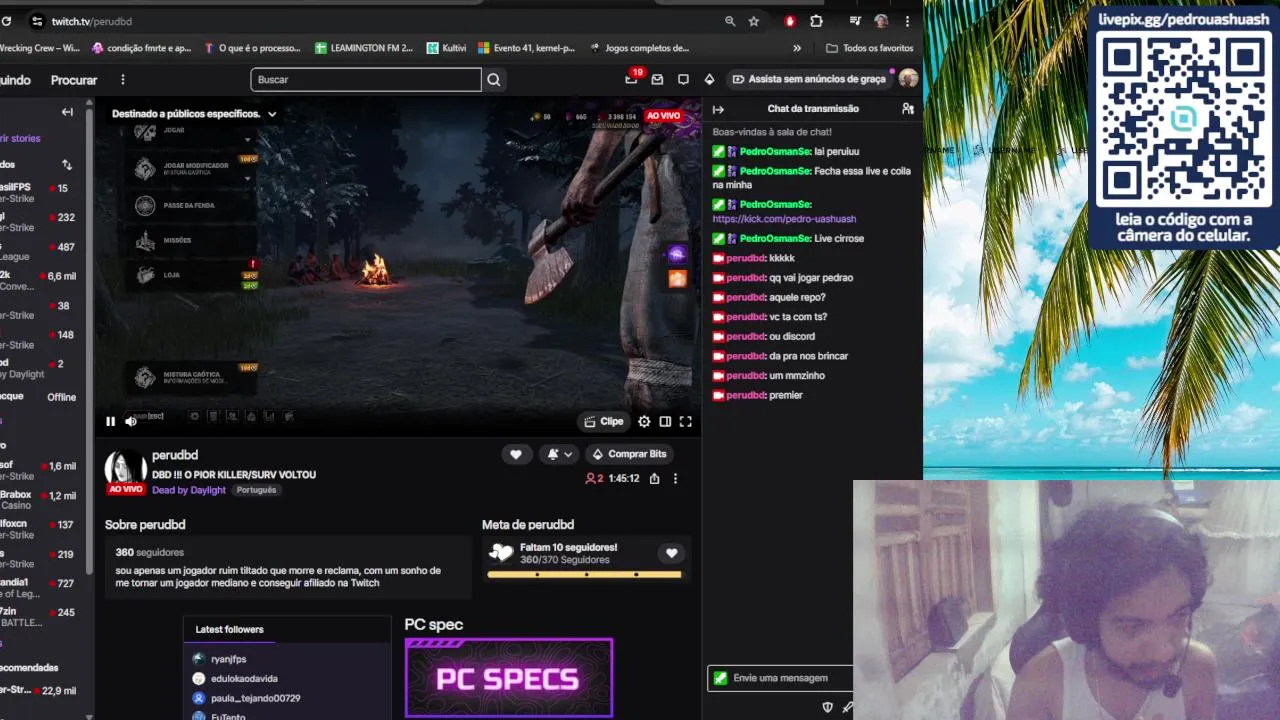This screenshot has height=720, width=1280.
Task: Open the Twitch user profile avatar menu
Action: coord(908,79)
